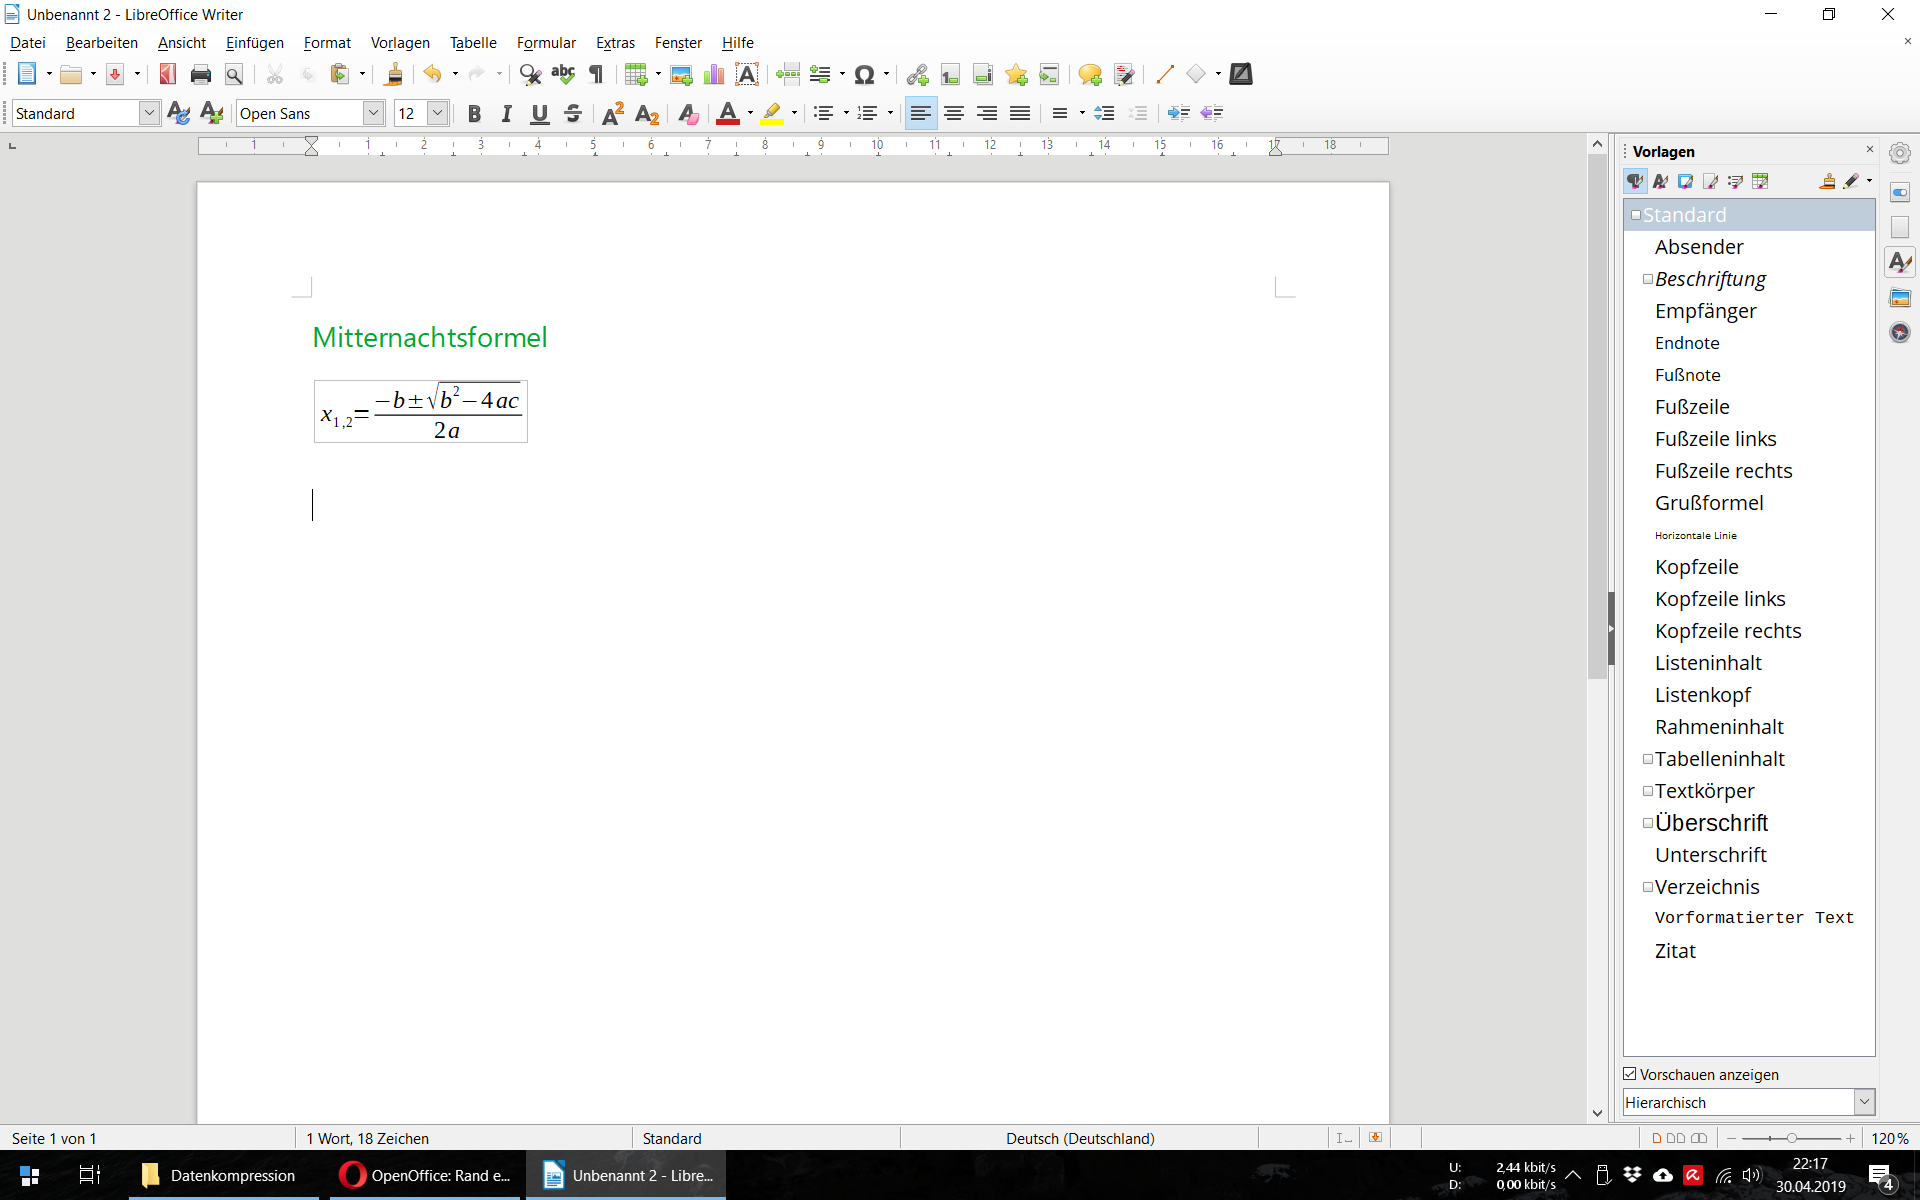Click the Insert Image toolbar icon

click(x=681, y=74)
